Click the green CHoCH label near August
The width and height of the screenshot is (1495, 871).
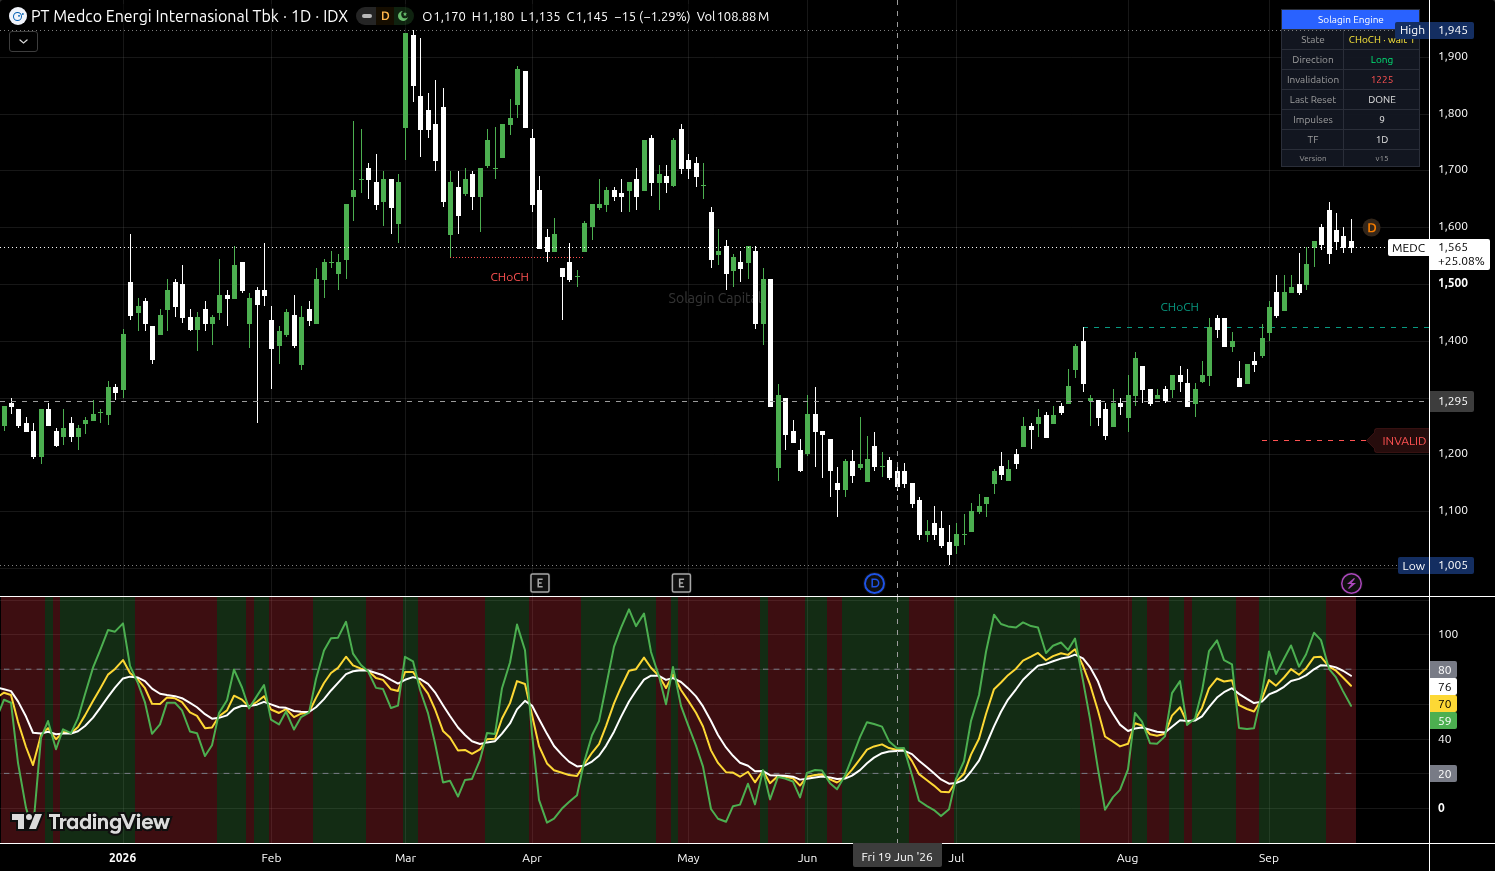point(1179,307)
